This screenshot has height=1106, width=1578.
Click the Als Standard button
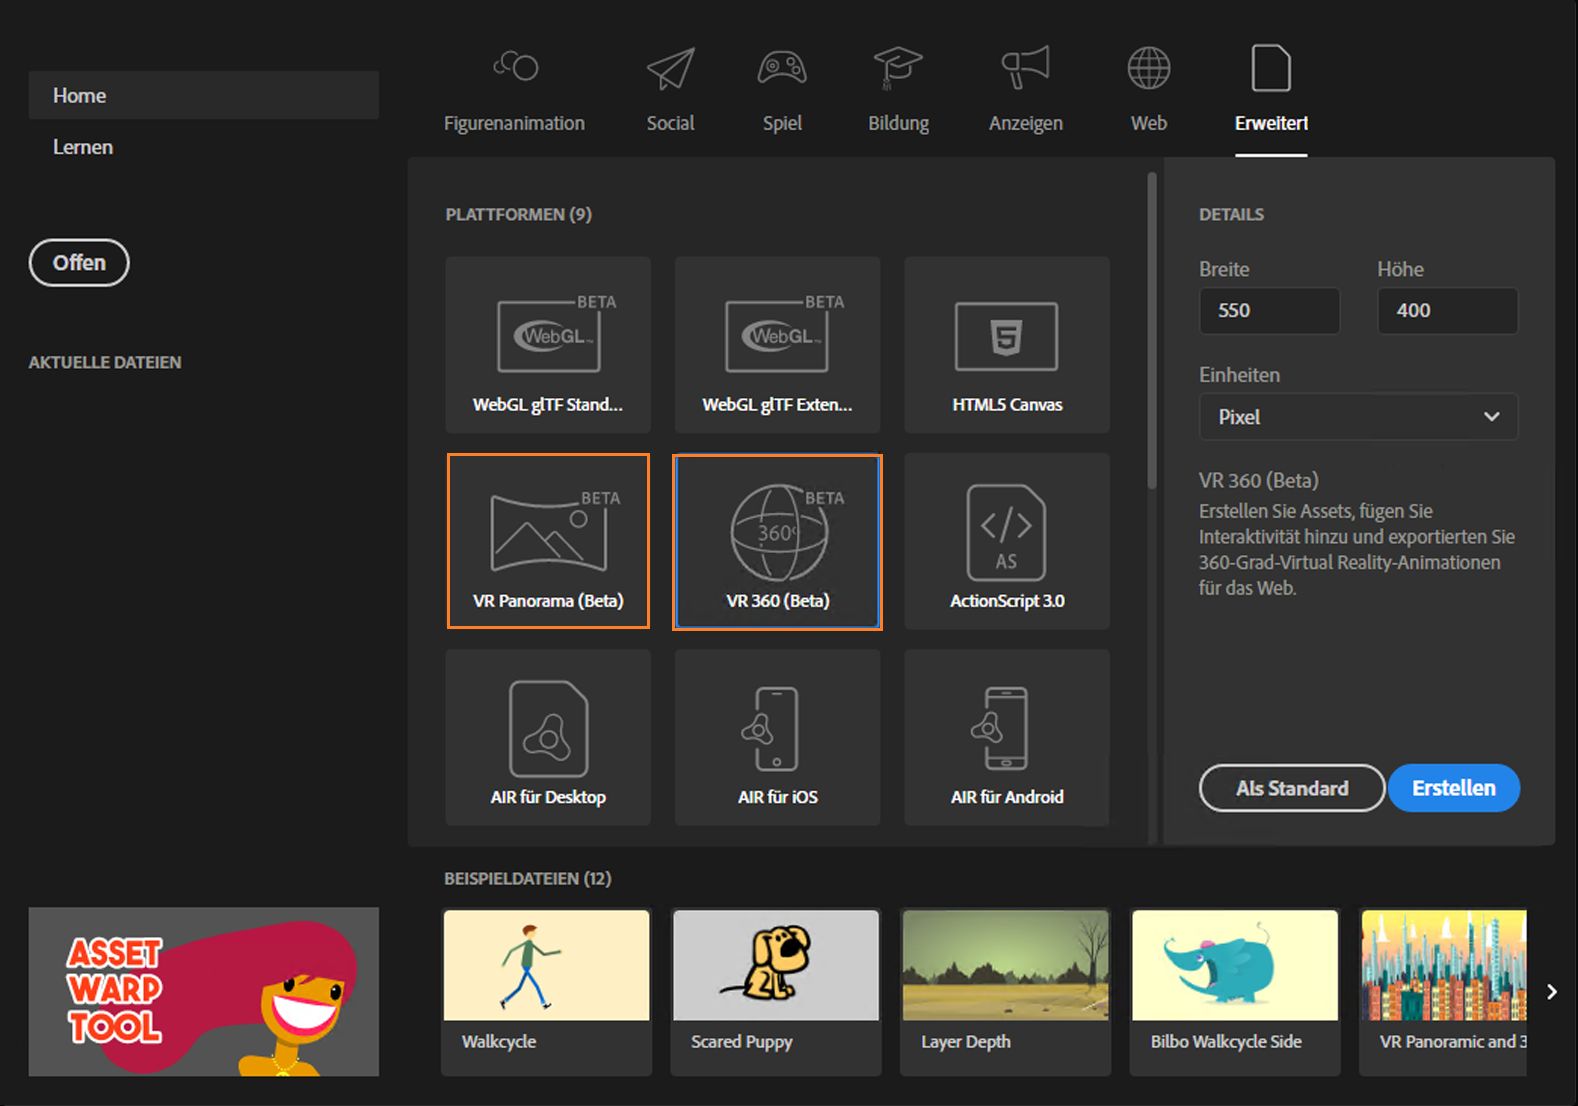pyautogui.click(x=1292, y=788)
